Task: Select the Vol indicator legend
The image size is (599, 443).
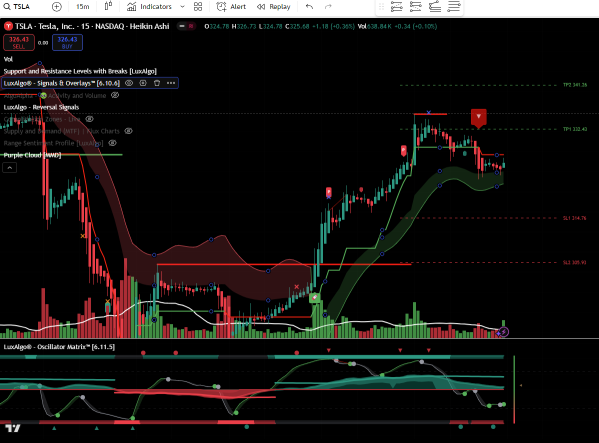Action: coord(8,59)
